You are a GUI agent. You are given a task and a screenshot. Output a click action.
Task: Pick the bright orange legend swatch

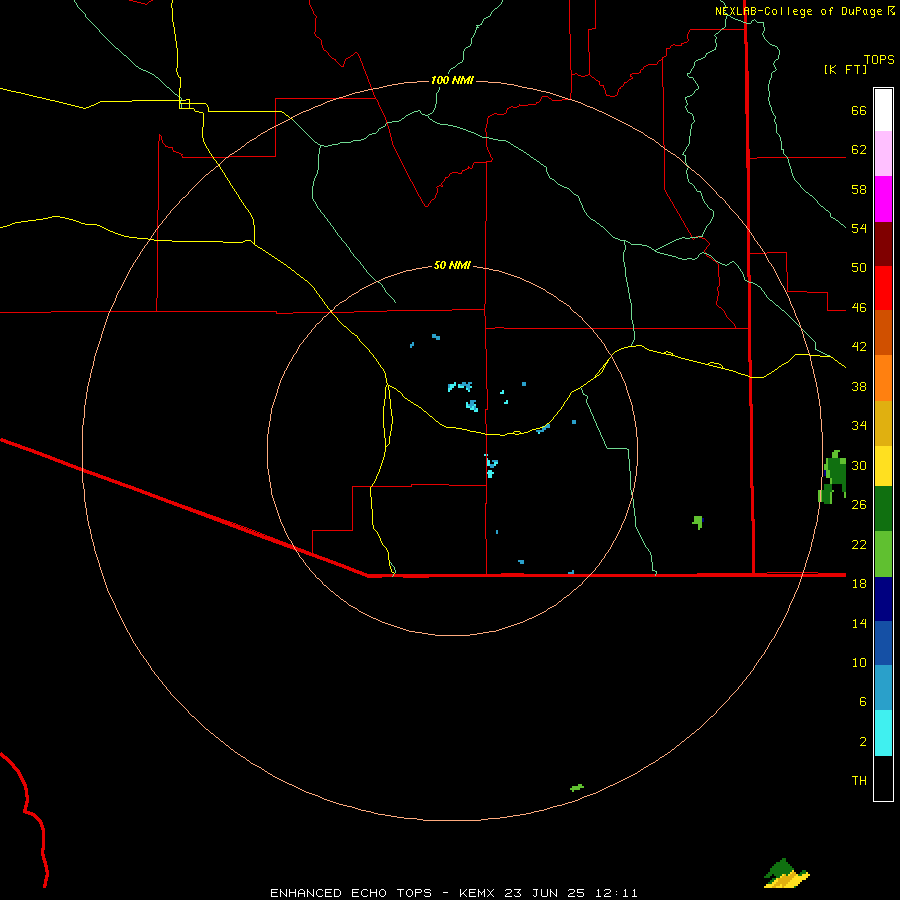coord(883,378)
